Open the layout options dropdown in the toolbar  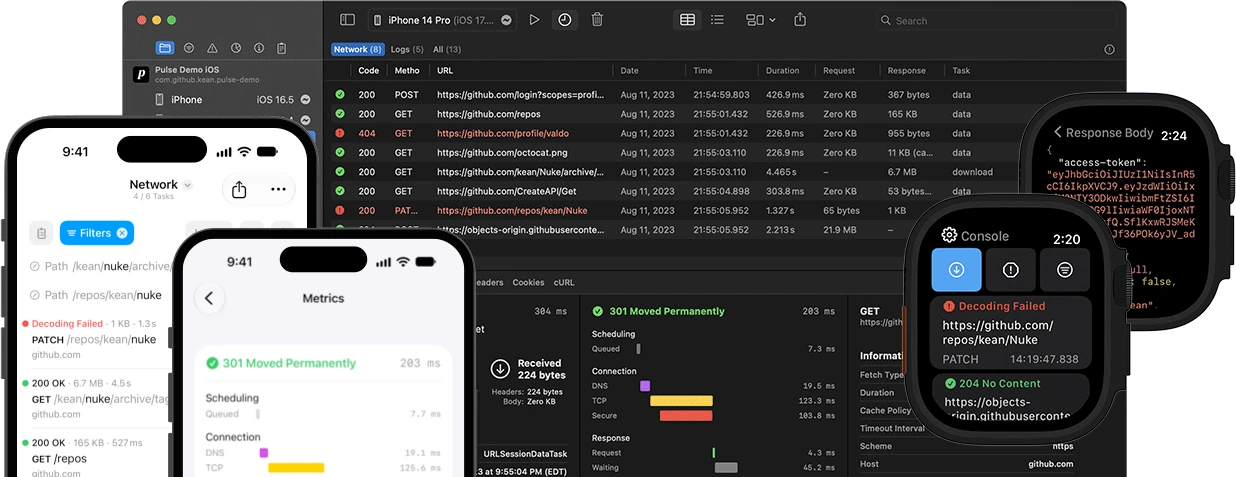click(761, 20)
